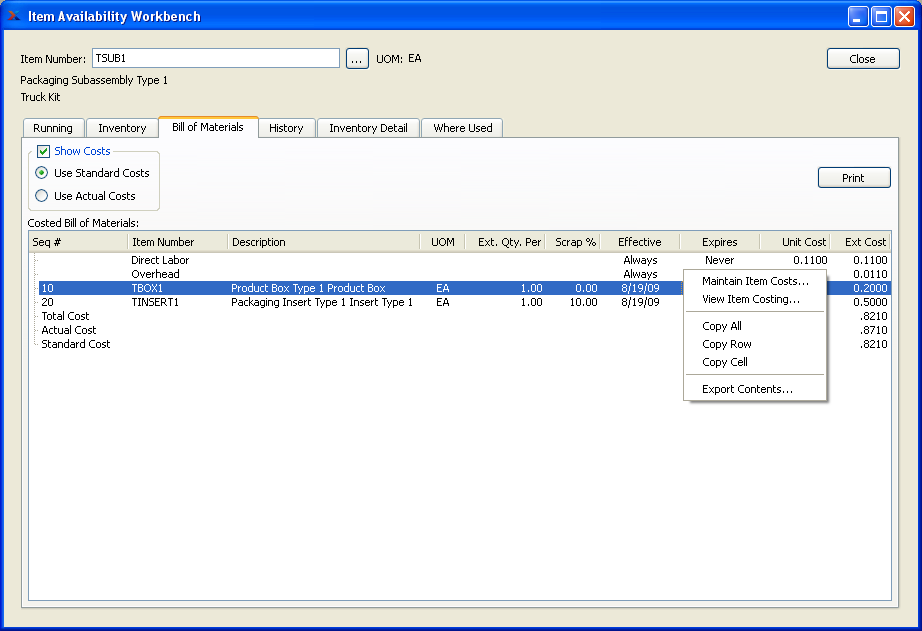The width and height of the screenshot is (922, 631).
Task: Select Copy All in the context menu
Action: (x=722, y=326)
